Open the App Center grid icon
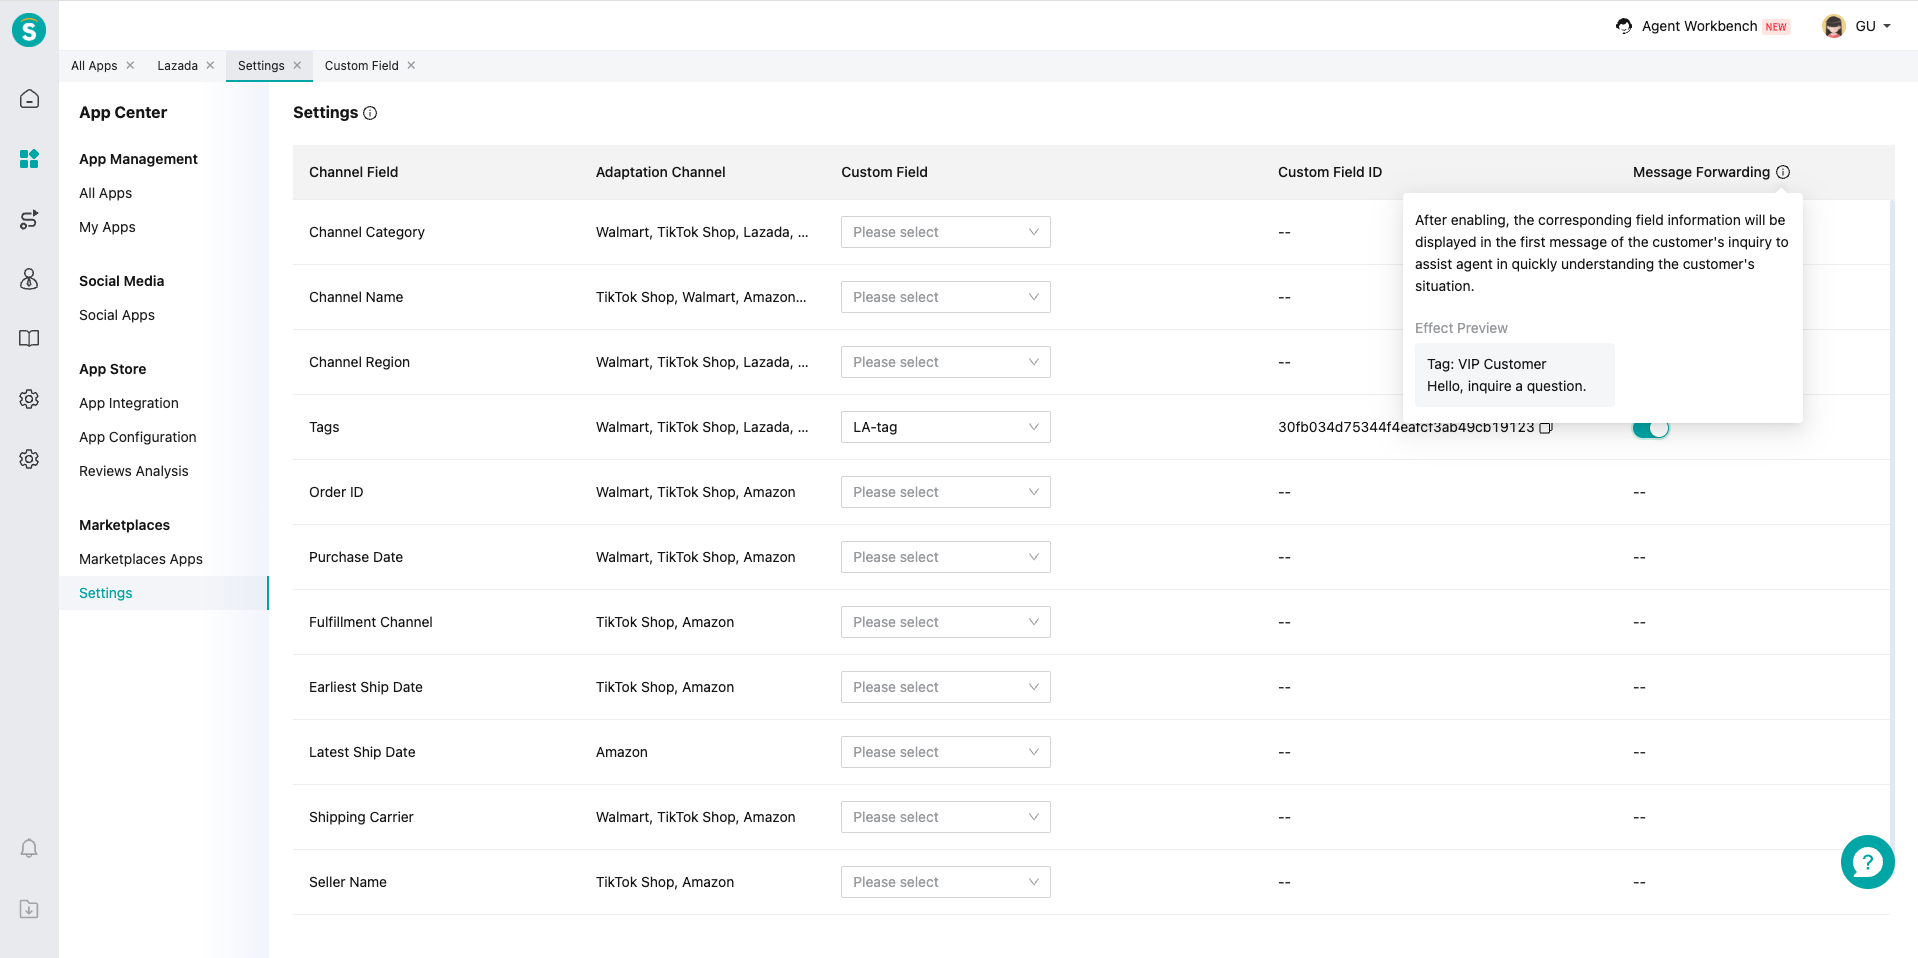The width and height of the screenshot is (1918, 958). [x=29, y=159]
